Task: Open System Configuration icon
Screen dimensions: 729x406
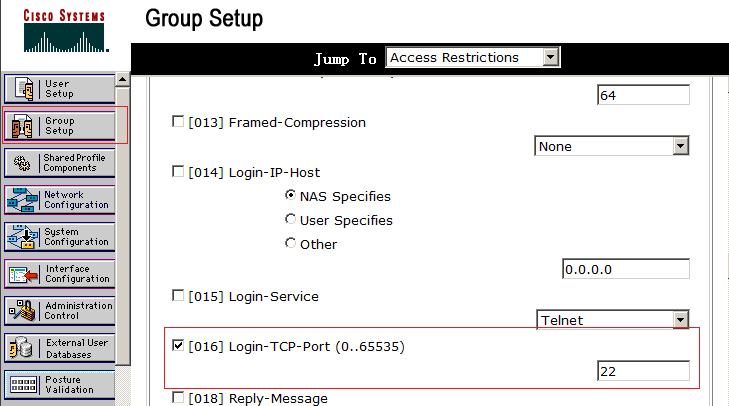Action: [x=22, y=237]
